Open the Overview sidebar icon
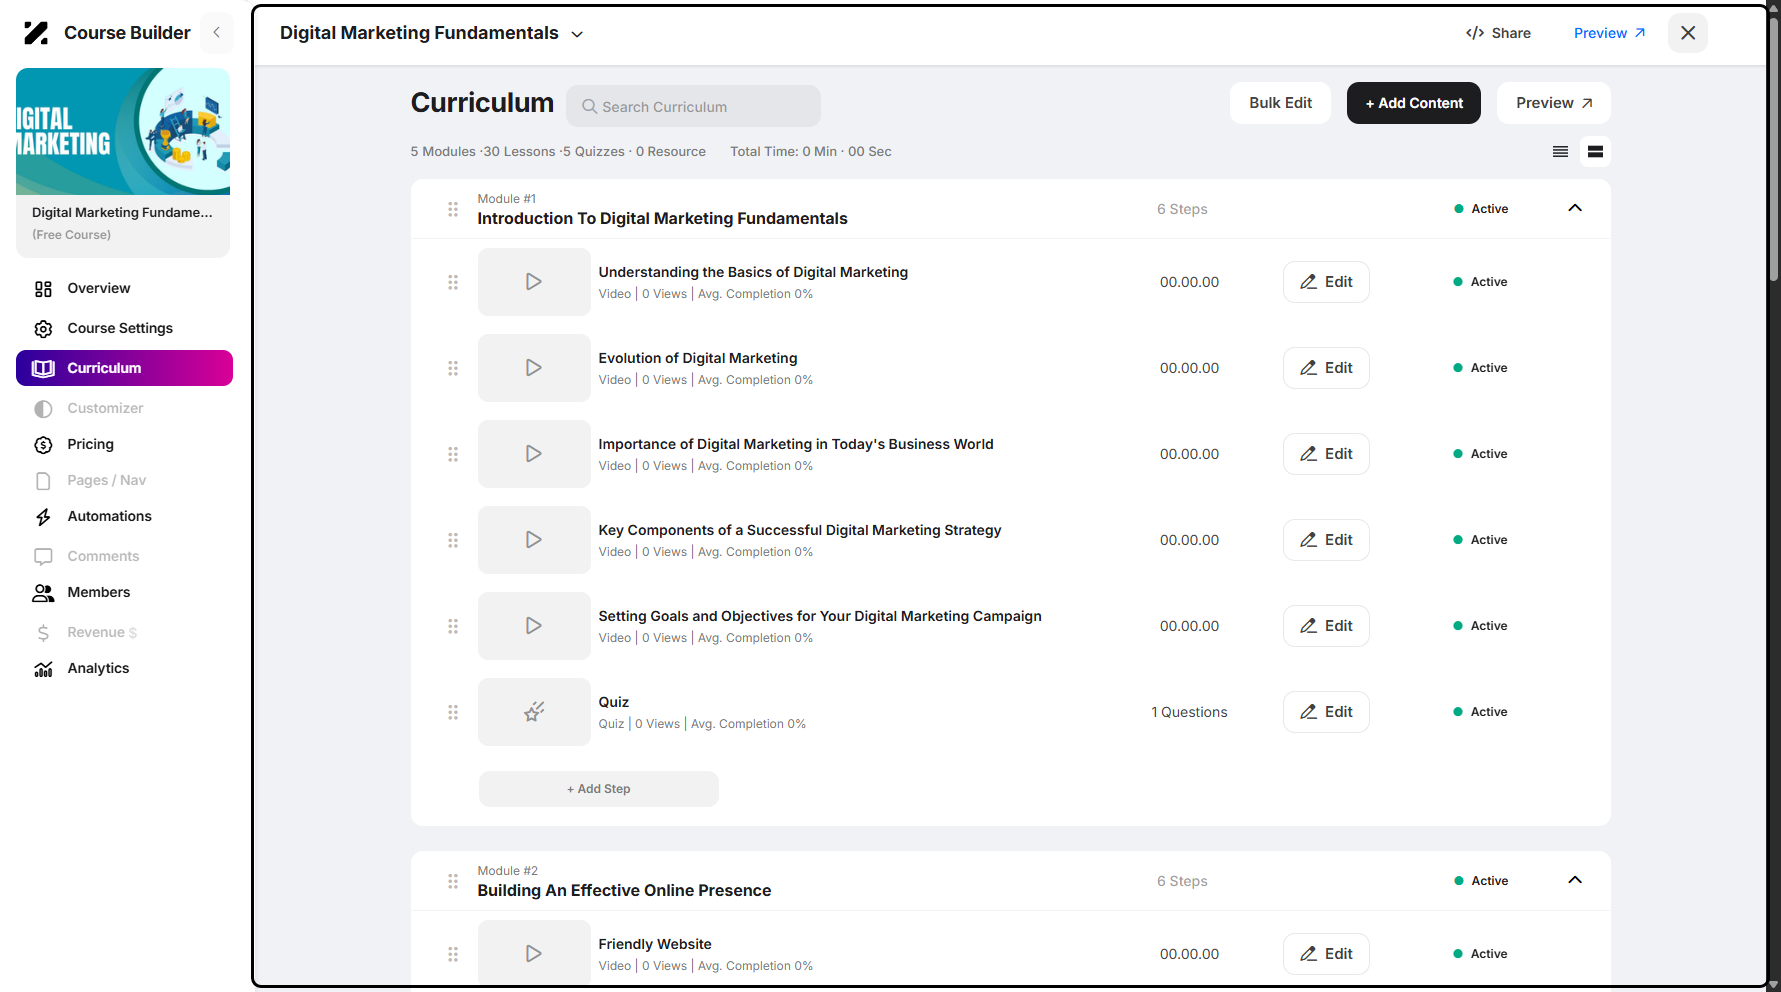Screen dimensions: 1781x992 click(x=43, y=289)
